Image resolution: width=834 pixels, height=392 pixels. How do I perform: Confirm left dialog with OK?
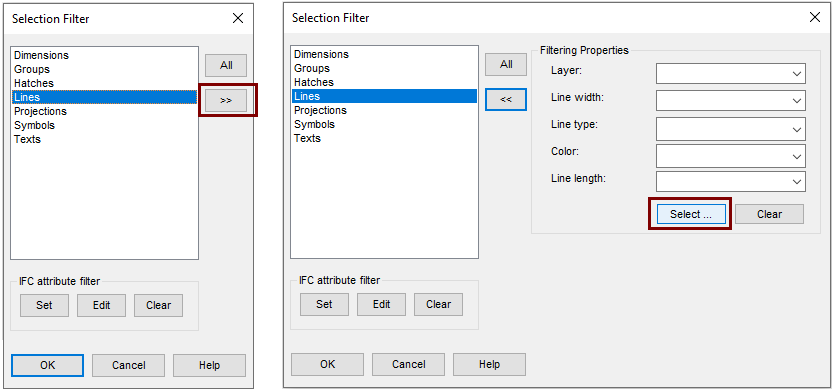click(x=47, y=365)
